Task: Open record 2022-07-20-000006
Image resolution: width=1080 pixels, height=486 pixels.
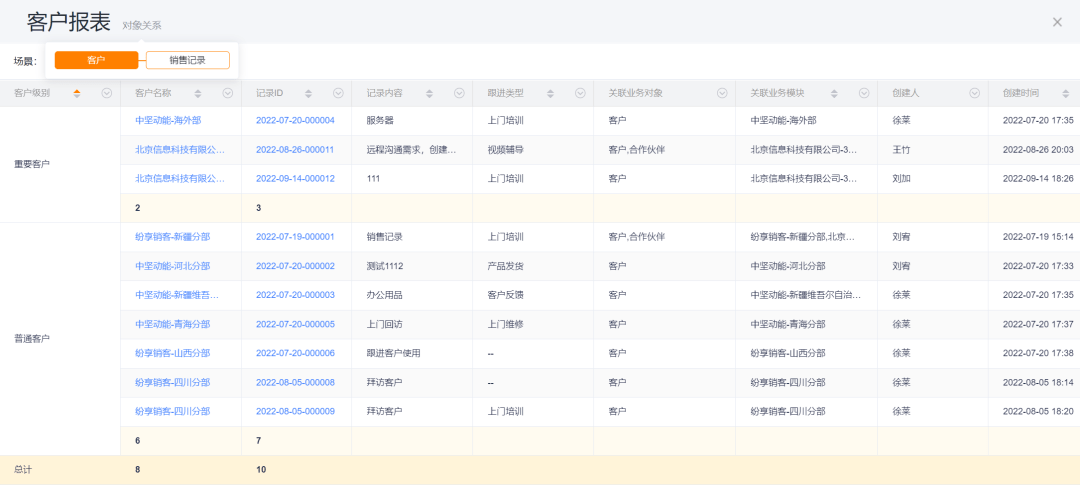Action: [x=295, y=353]
